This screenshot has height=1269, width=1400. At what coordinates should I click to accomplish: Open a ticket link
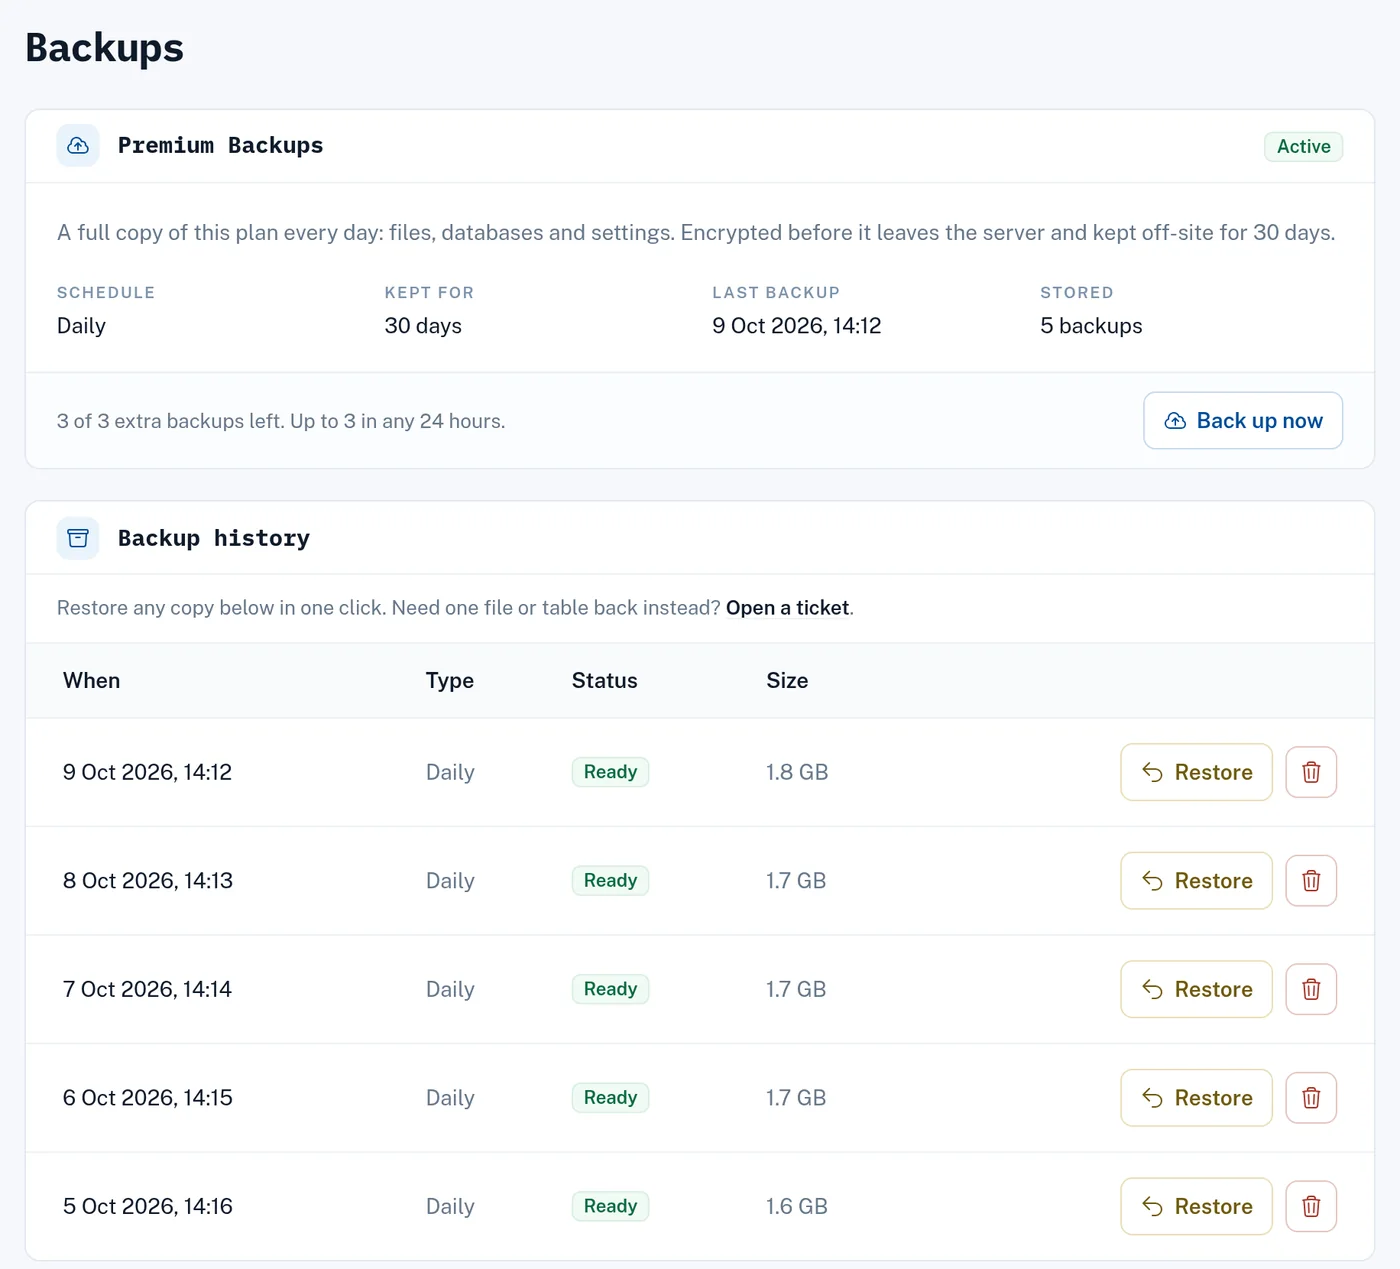click(788, 608)
